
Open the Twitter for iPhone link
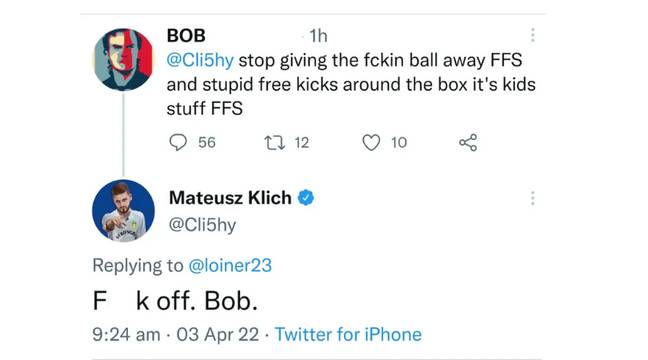348,334
